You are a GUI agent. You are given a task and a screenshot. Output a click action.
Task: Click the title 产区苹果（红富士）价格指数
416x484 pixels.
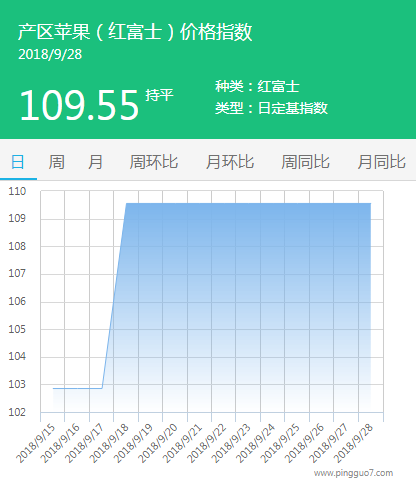(135, 32)
